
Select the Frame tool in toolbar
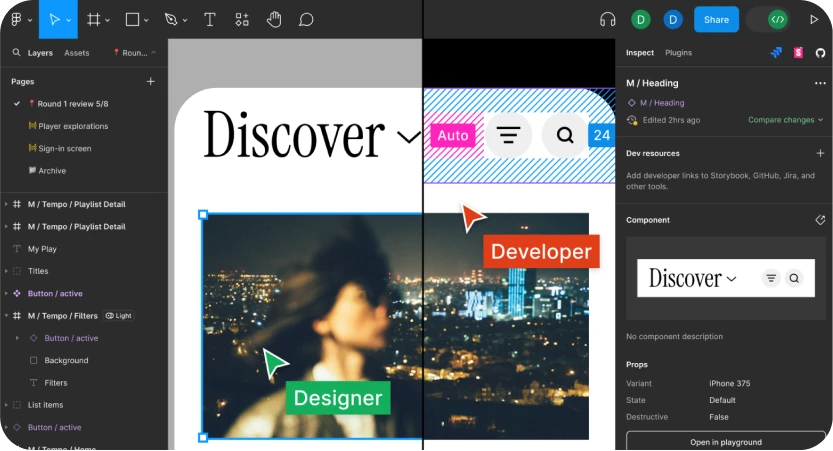pyautogui.click(x=93, y=19)
